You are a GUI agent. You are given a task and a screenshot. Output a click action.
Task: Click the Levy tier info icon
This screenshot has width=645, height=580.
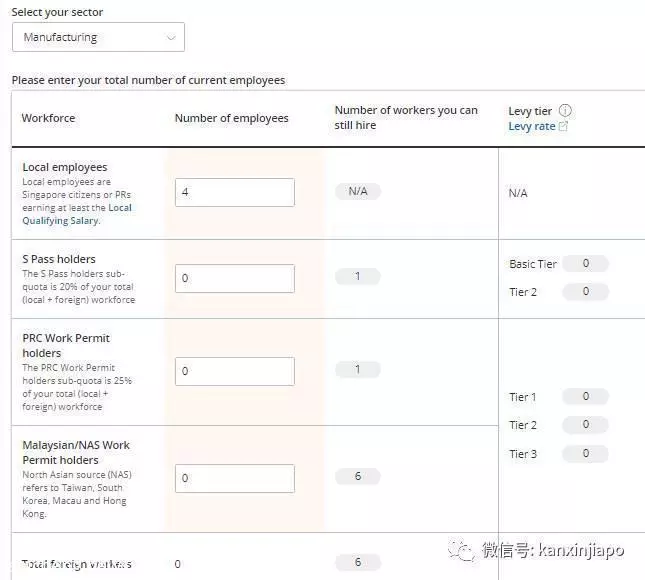point(565,110)
